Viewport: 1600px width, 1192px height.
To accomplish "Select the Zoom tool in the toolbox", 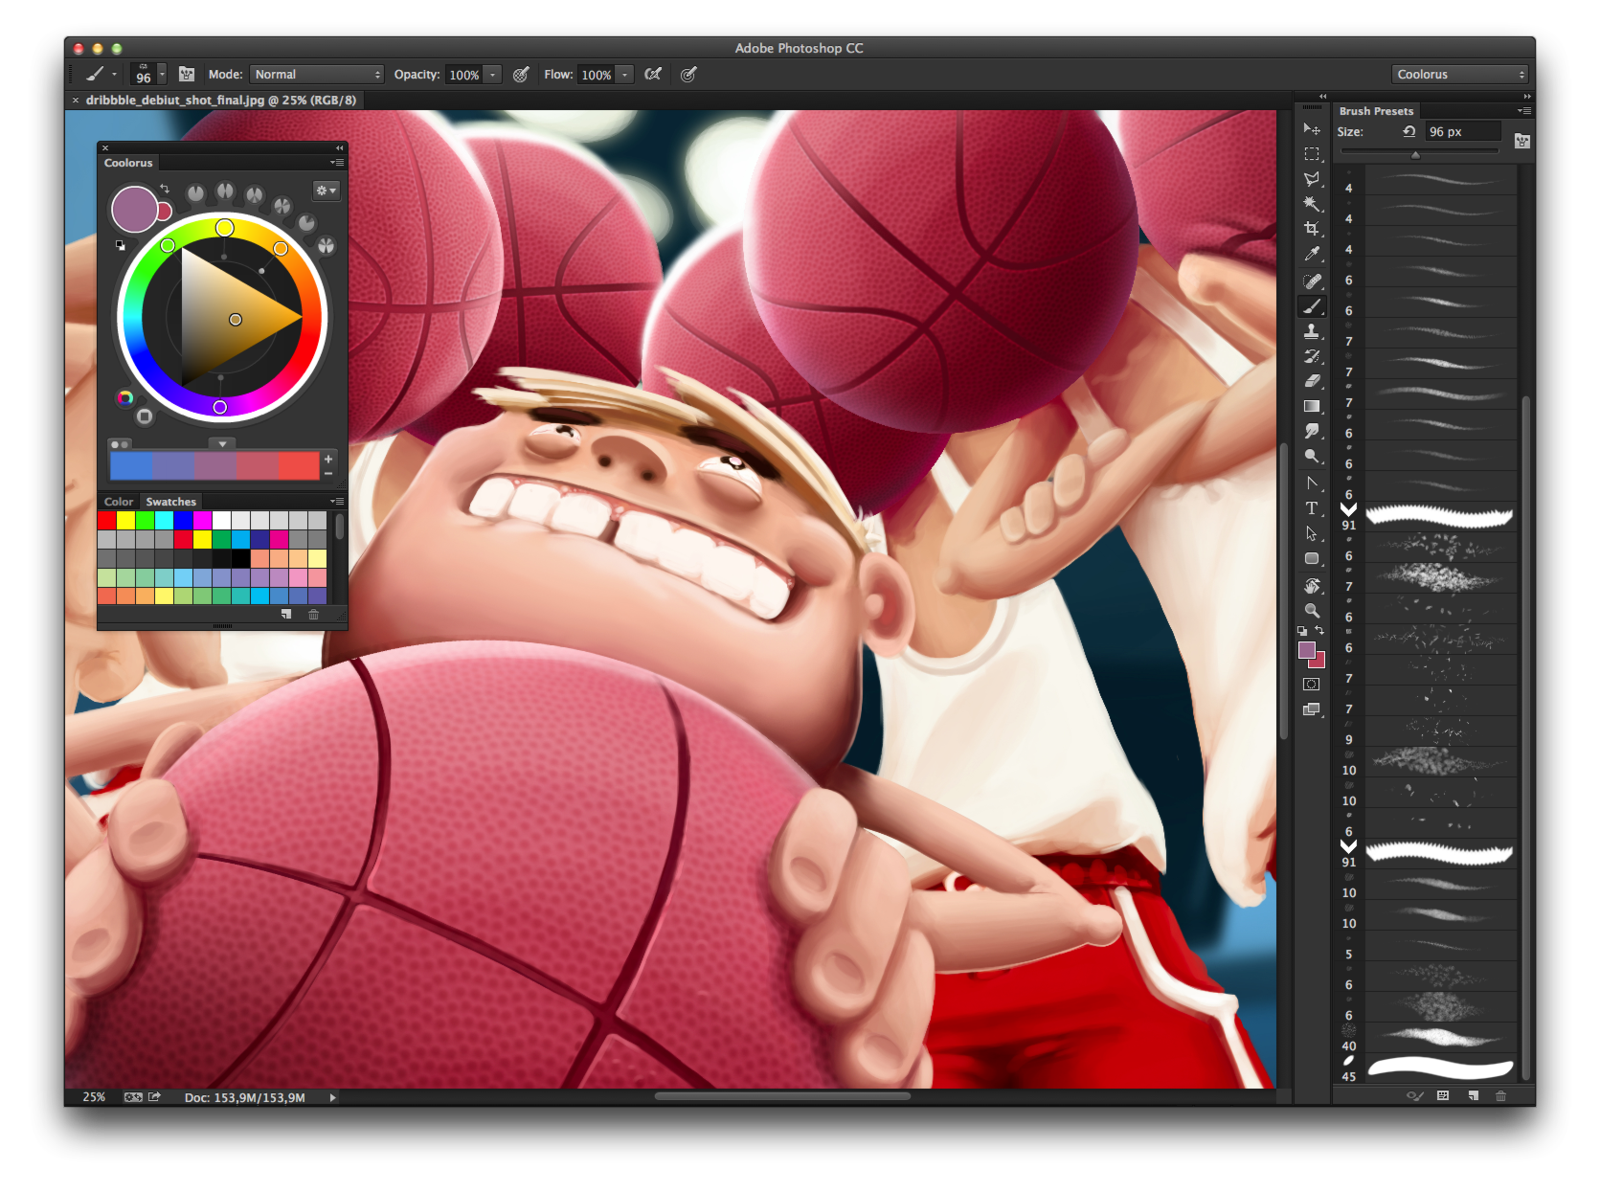I will pyautogui.click(x=1311, y=610).
